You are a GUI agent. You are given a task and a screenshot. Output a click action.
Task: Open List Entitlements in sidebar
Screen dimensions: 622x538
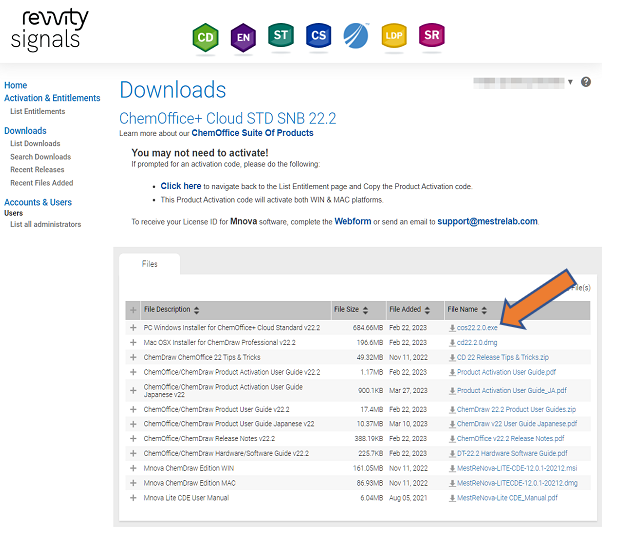coord(38,111)
